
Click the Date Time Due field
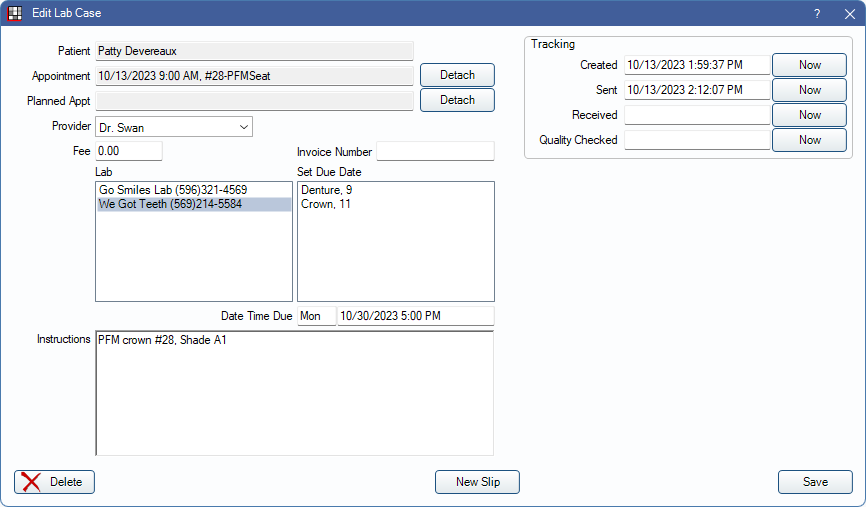tap(415, 316)
